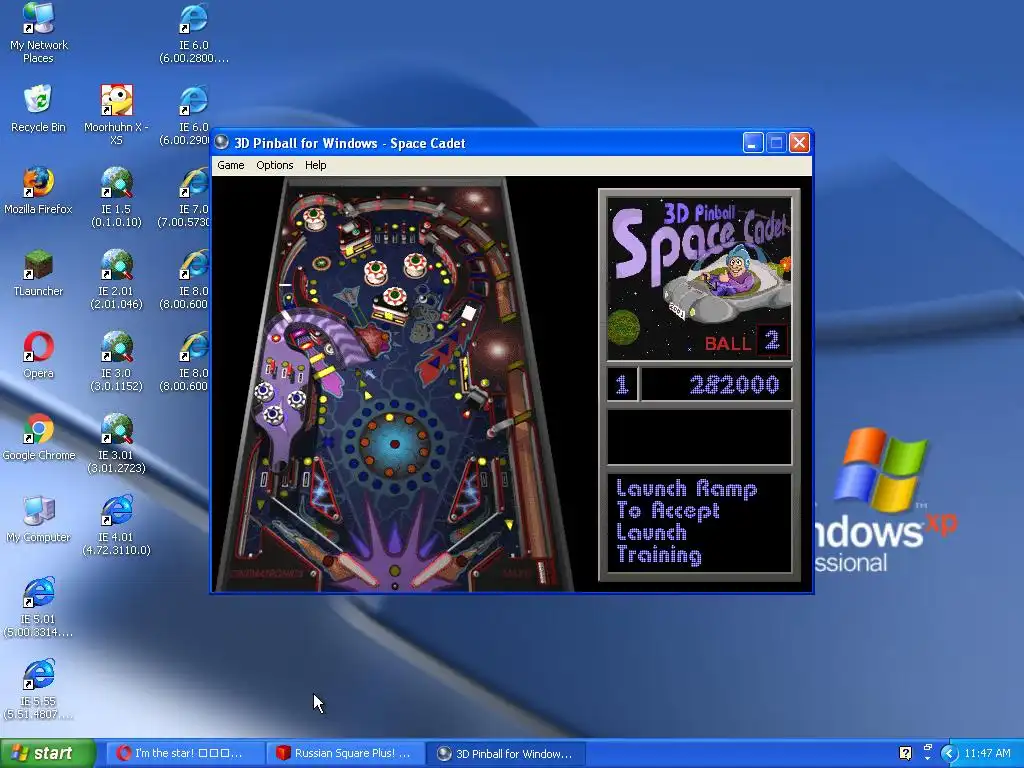Select the Google Chrome desktop shortcut
Viewport: 1024px width, 768px height.
[39, 437]
